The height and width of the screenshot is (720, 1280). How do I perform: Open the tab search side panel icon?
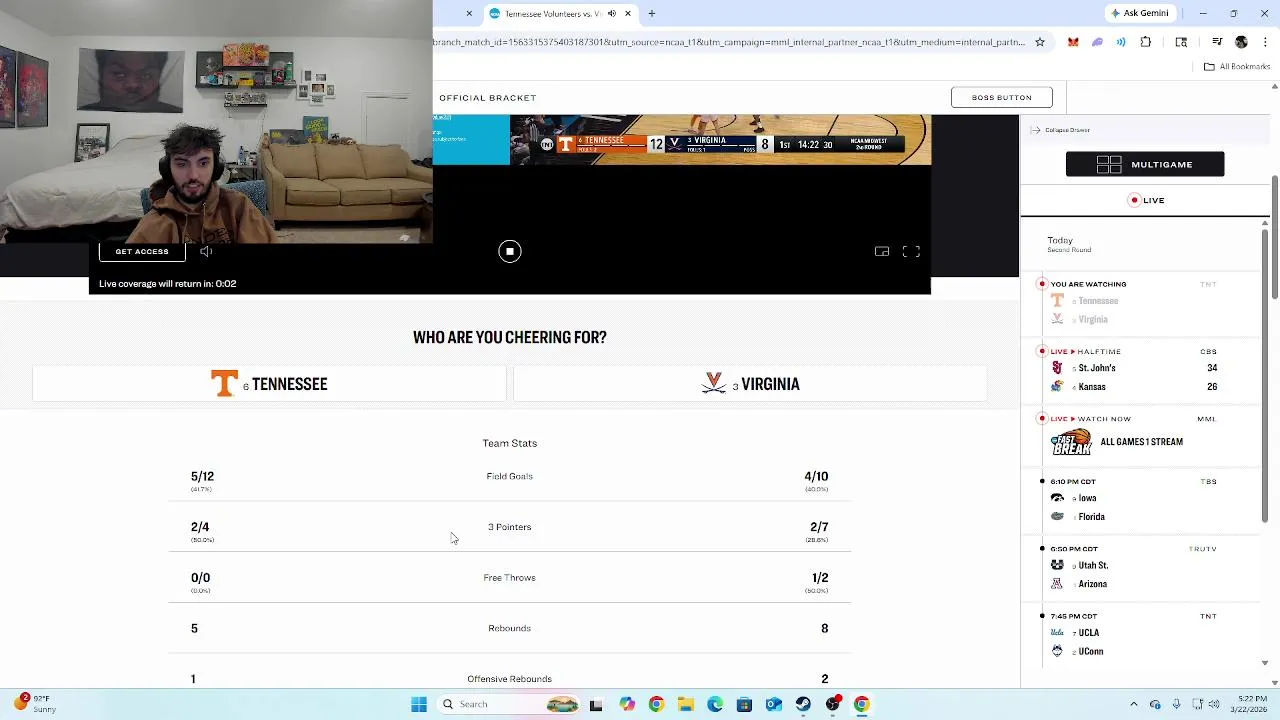pos(1181,42)
